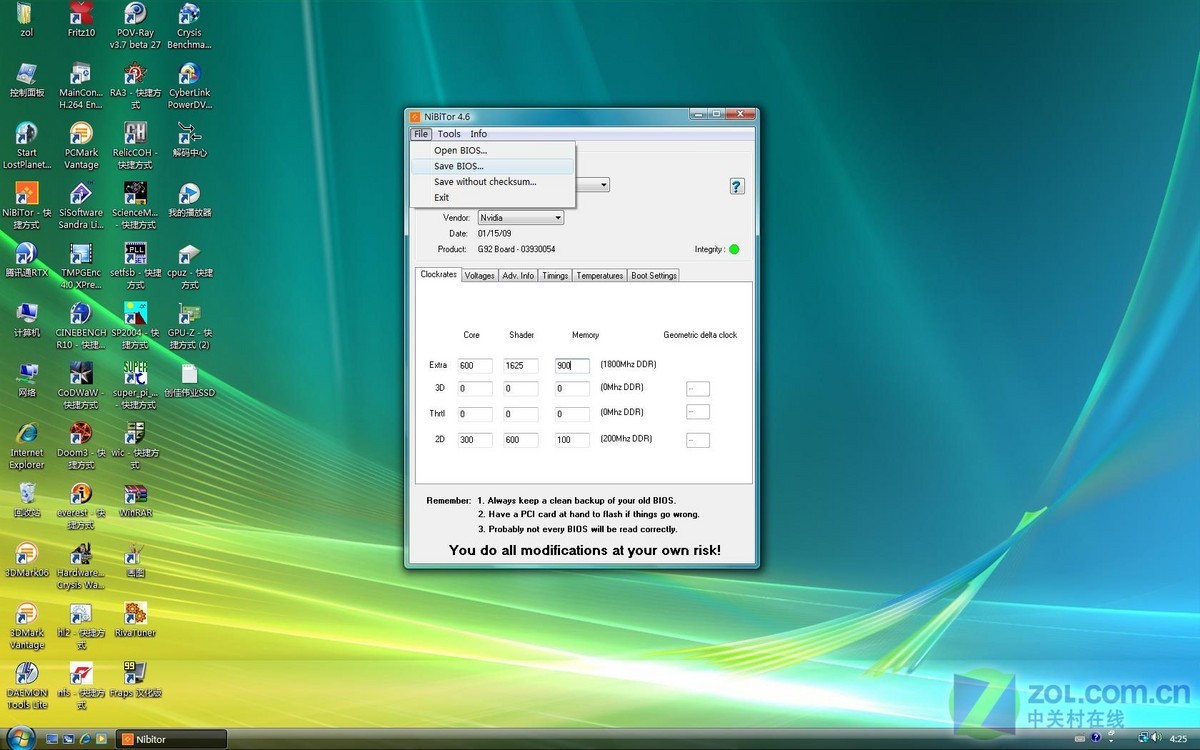This screenshot has width=1200, height=750.
Task: Click the Extra Core clock field
Action: coord(475,366)
